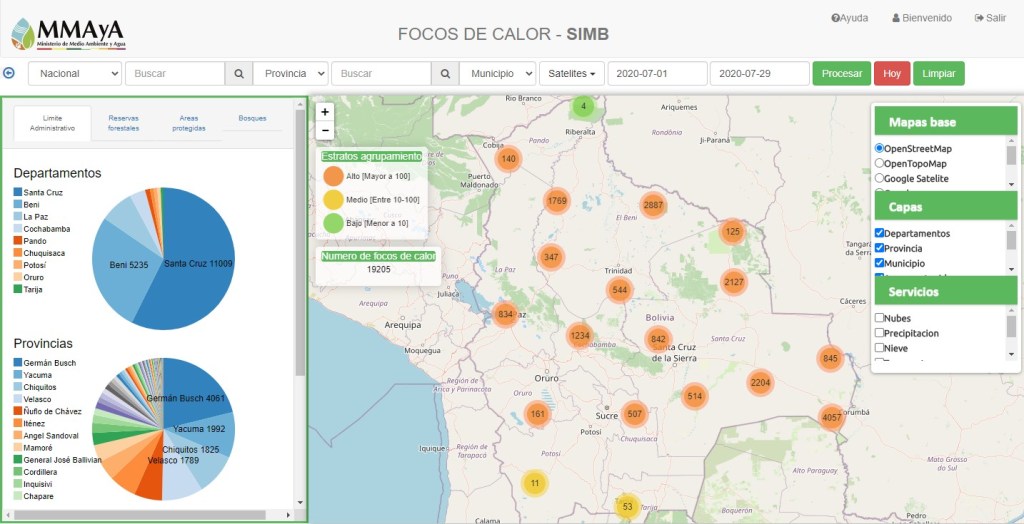Click the 4057 hotspot cluster marker
1024x524 pixels.
point(832,416)
